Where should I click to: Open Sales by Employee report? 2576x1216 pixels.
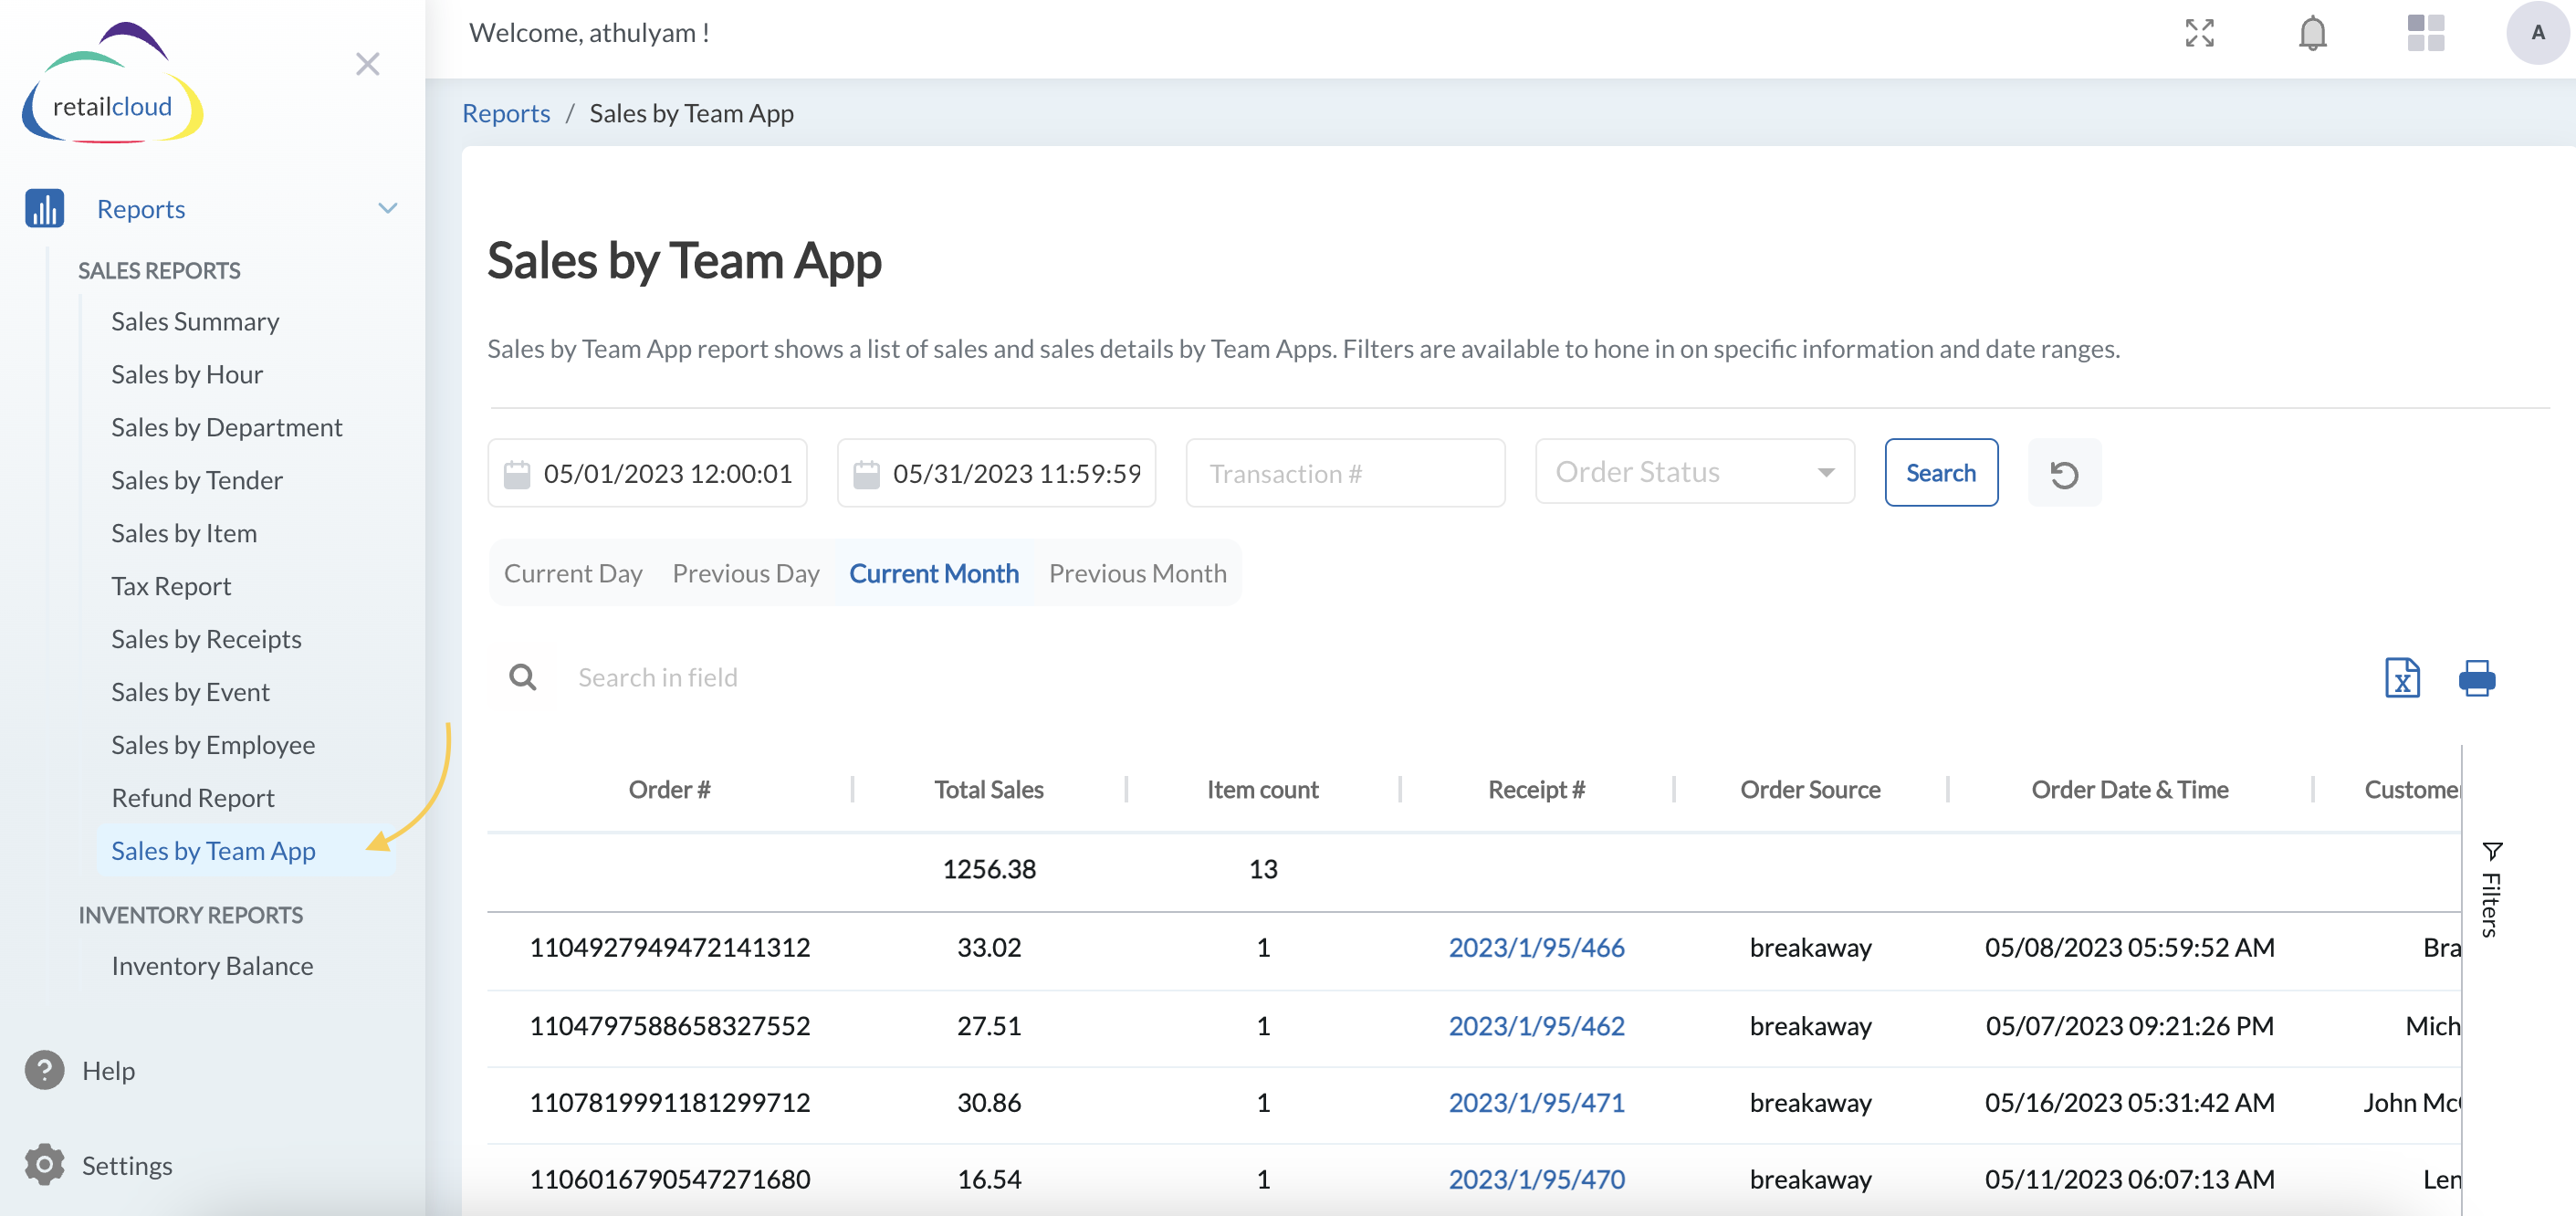pyautogui.click(x=213, y=745)
